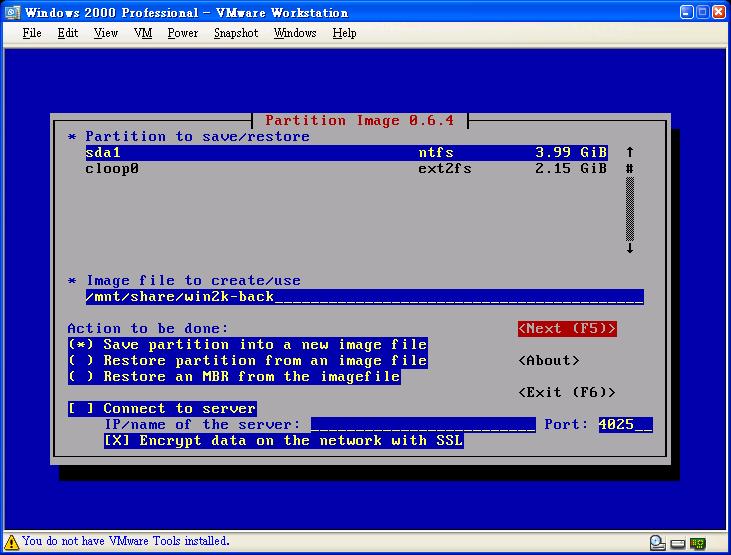
Task: Open the View menu
Action: click(x=105, y=33)
